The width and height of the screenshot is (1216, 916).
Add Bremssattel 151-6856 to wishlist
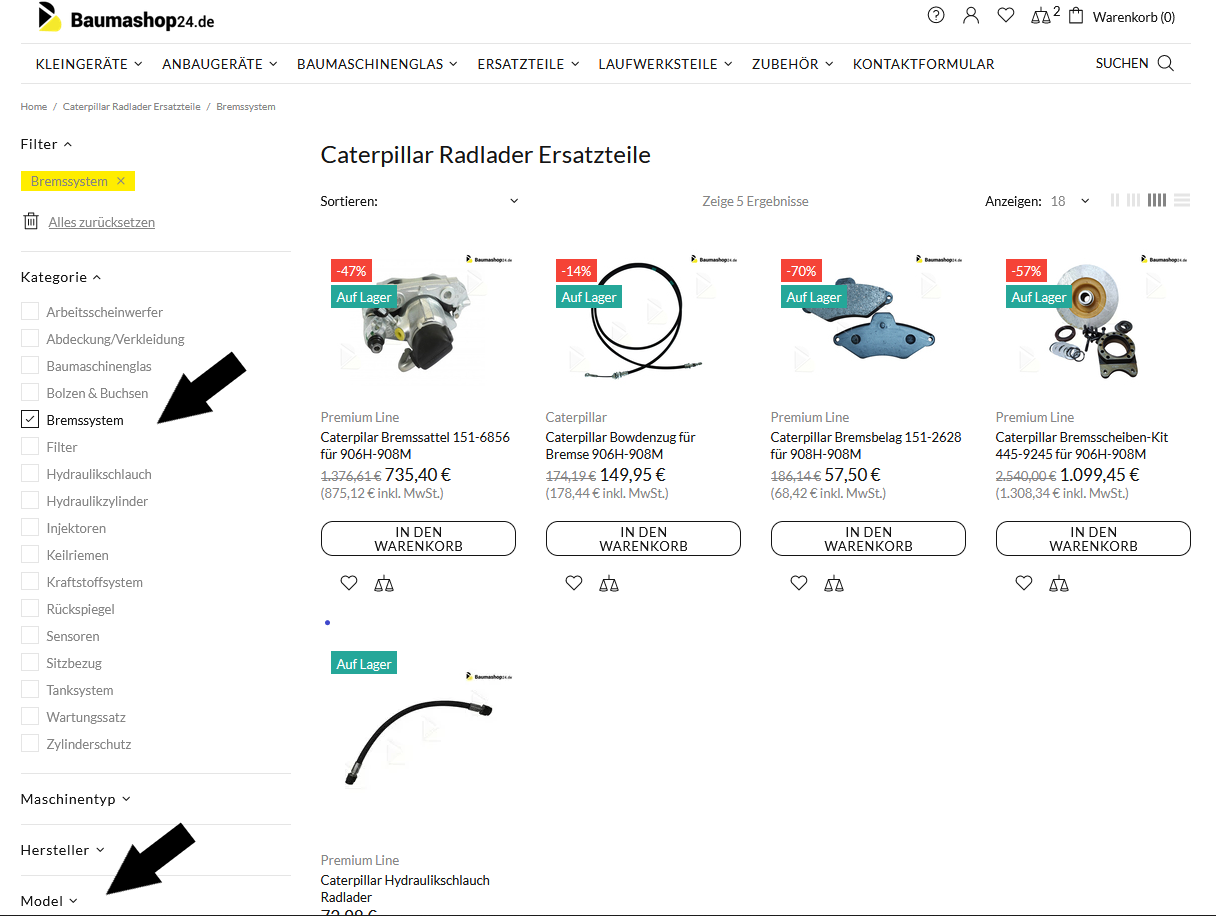coord(348,583)
